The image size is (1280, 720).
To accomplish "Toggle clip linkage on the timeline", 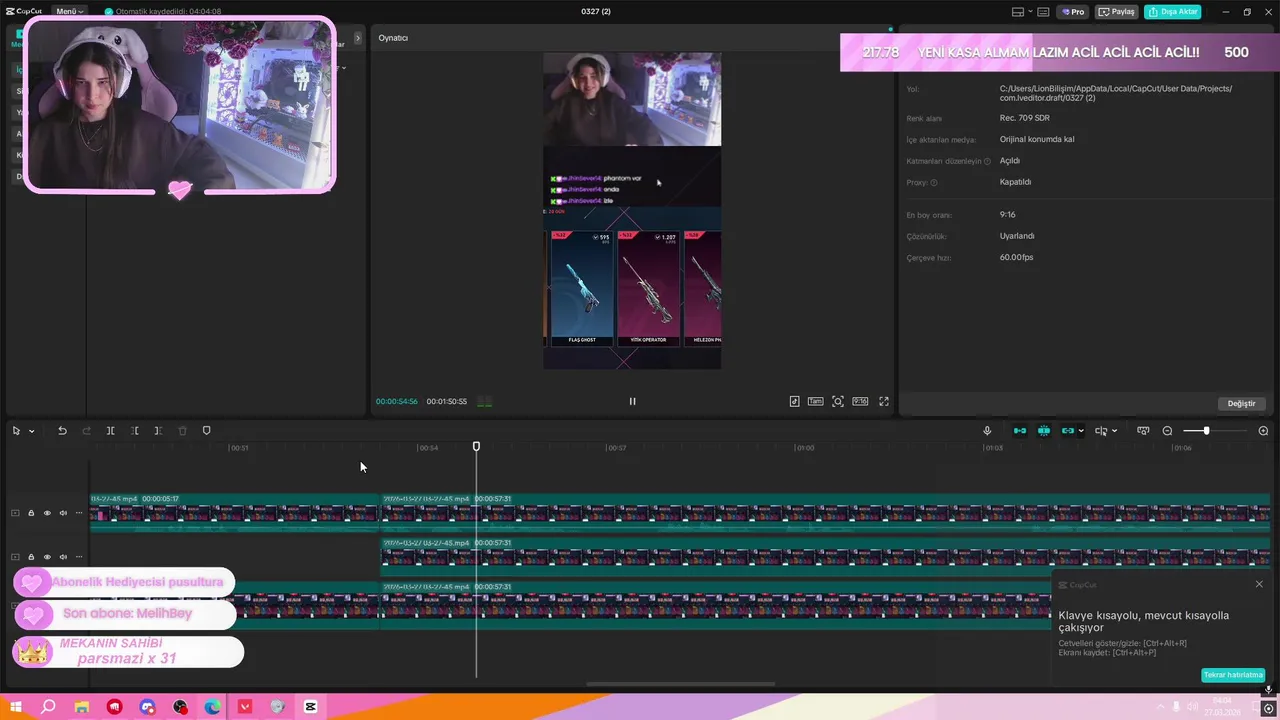I will point(1067,431).
